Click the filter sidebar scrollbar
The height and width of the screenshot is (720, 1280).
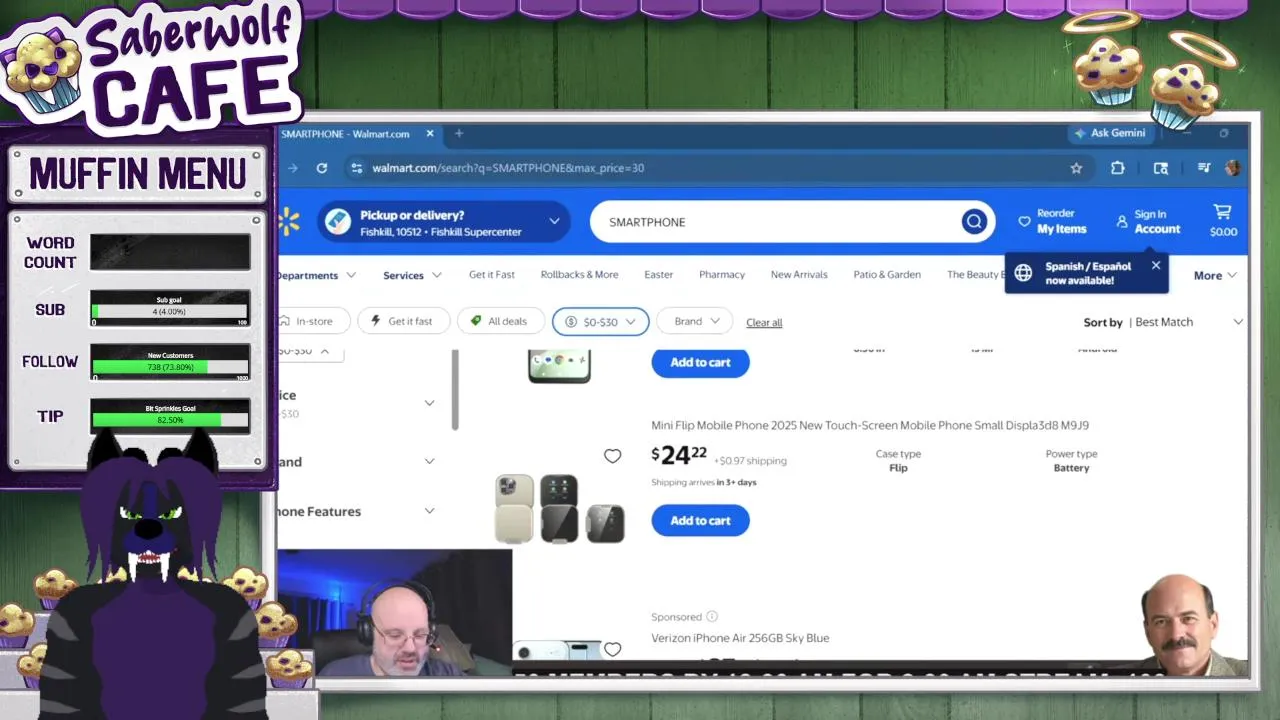point(455,390)
